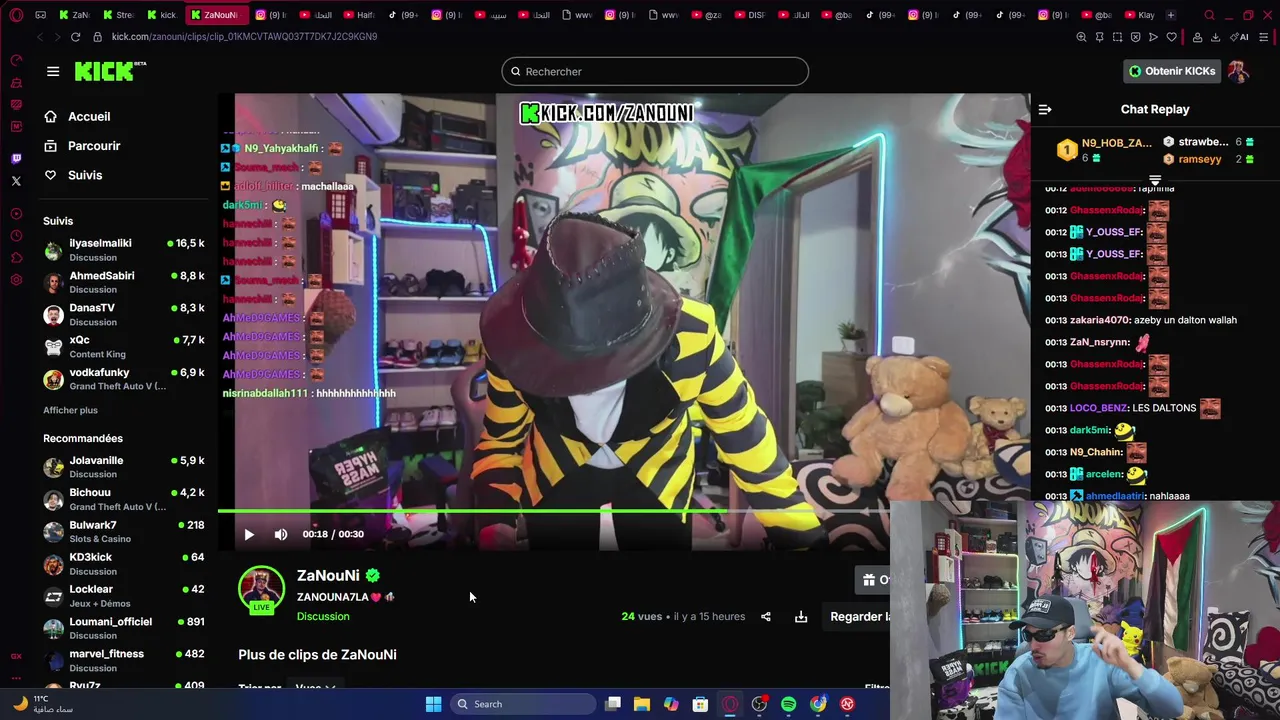
Task: Open the hamburger menu beside Kick logo
Action: coord(53,71)
